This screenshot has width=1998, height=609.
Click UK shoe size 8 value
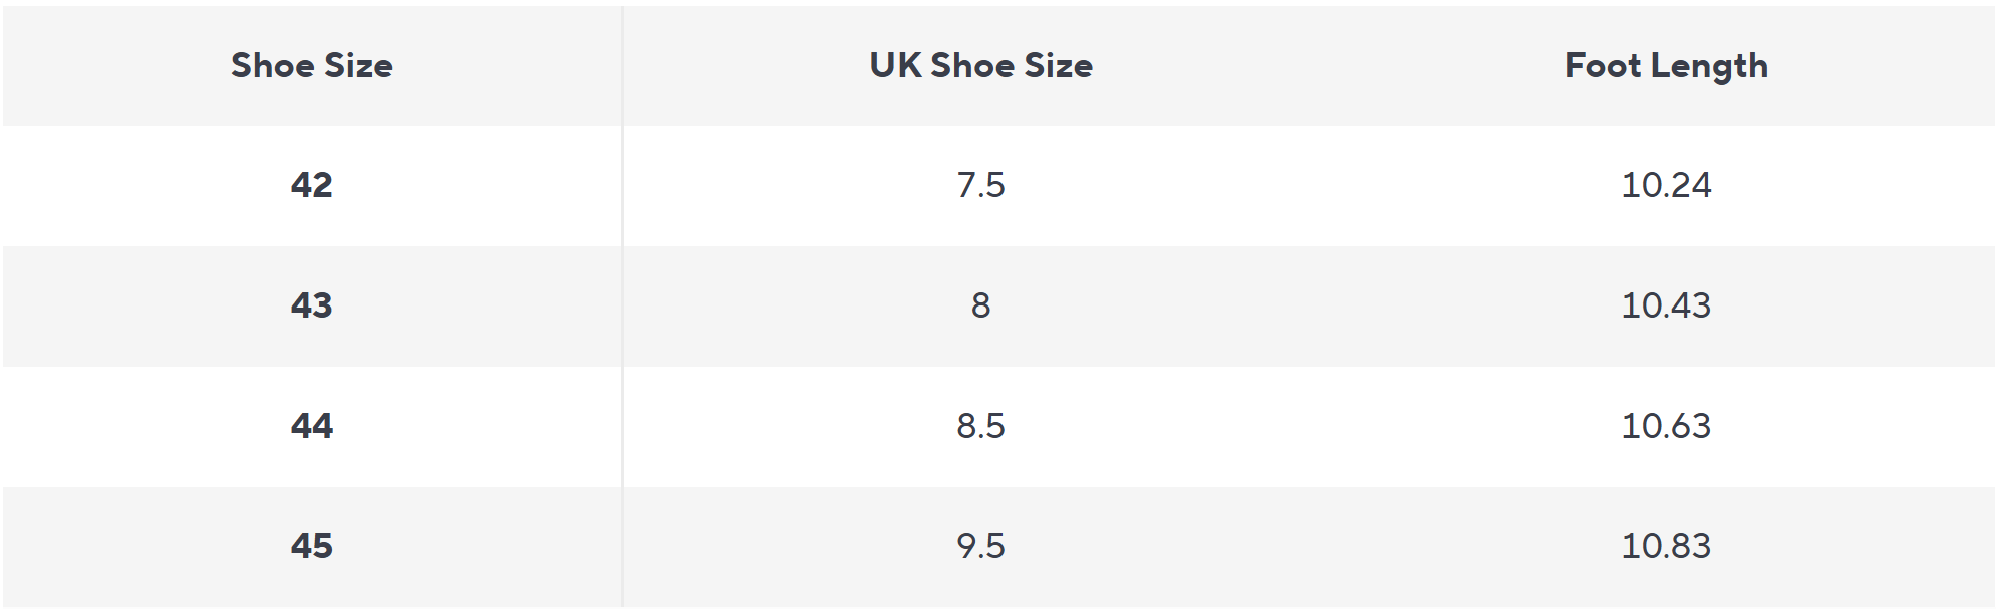click(x=981, y=305)
